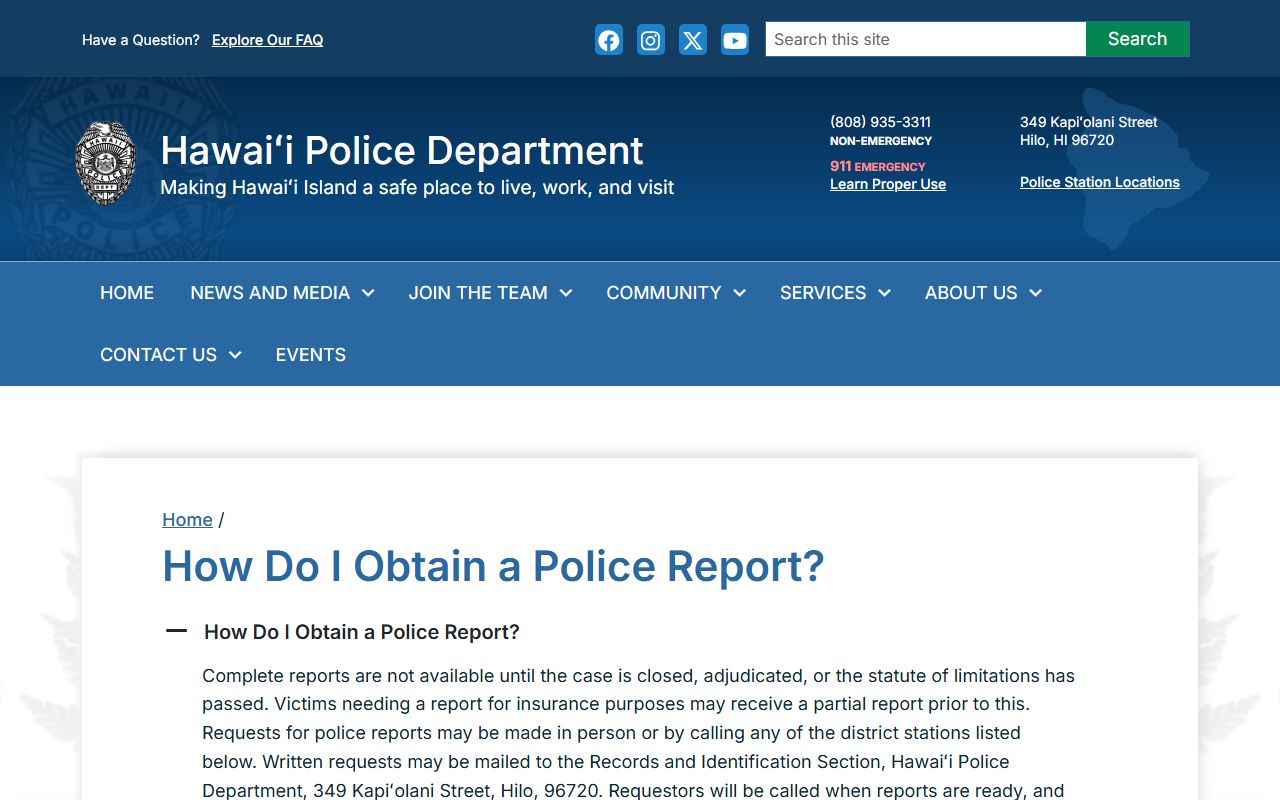Open the SERVICES menu

pos(823,293)
